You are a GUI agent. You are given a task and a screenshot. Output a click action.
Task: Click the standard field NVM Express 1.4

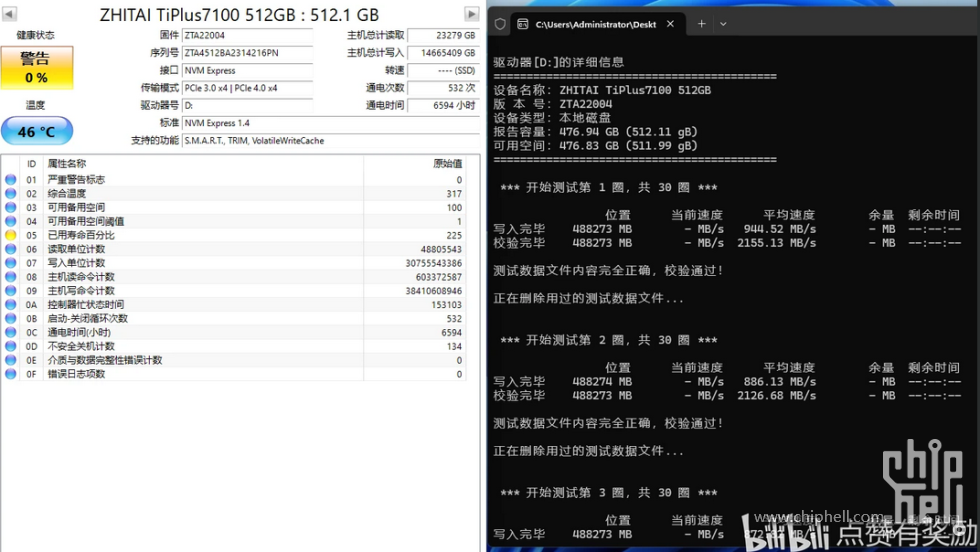(x=331, y=123)
